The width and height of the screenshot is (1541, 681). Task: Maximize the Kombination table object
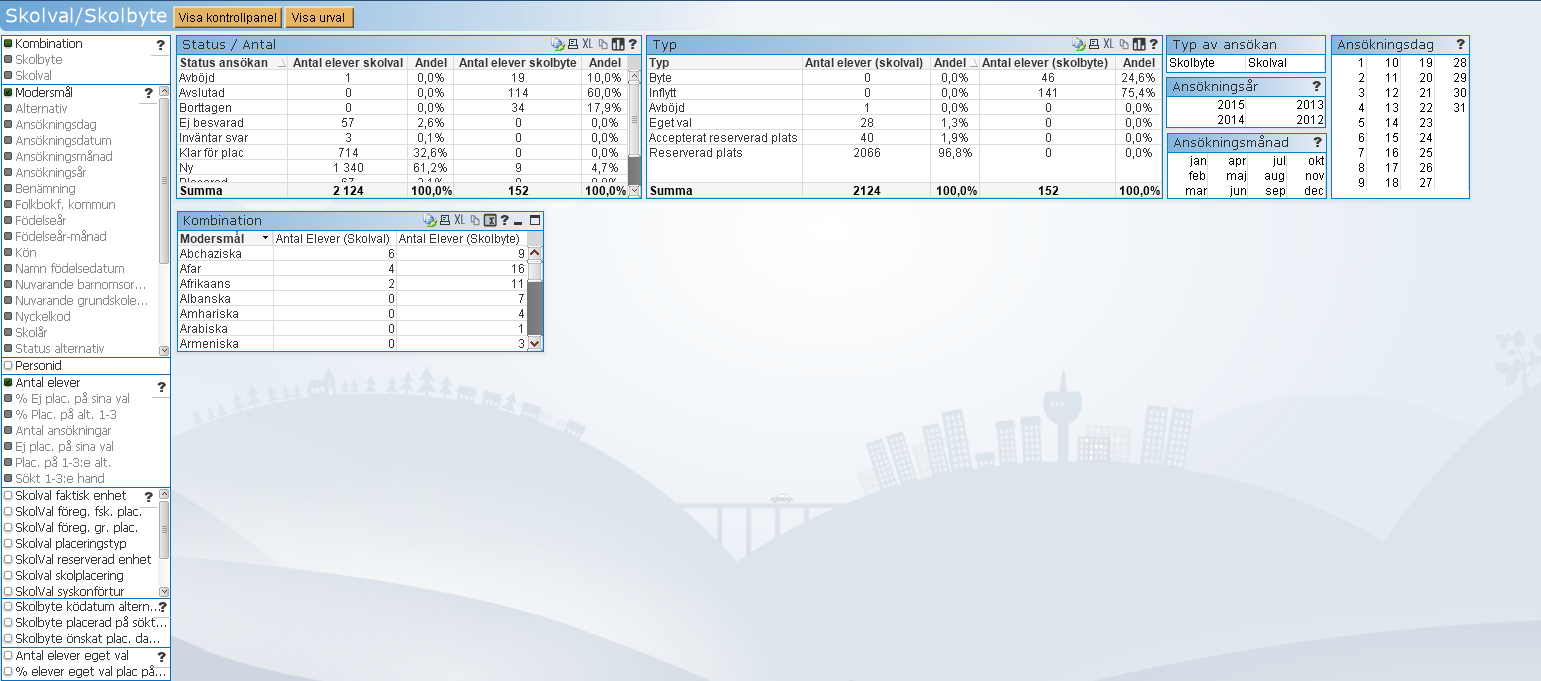point(534,220)
